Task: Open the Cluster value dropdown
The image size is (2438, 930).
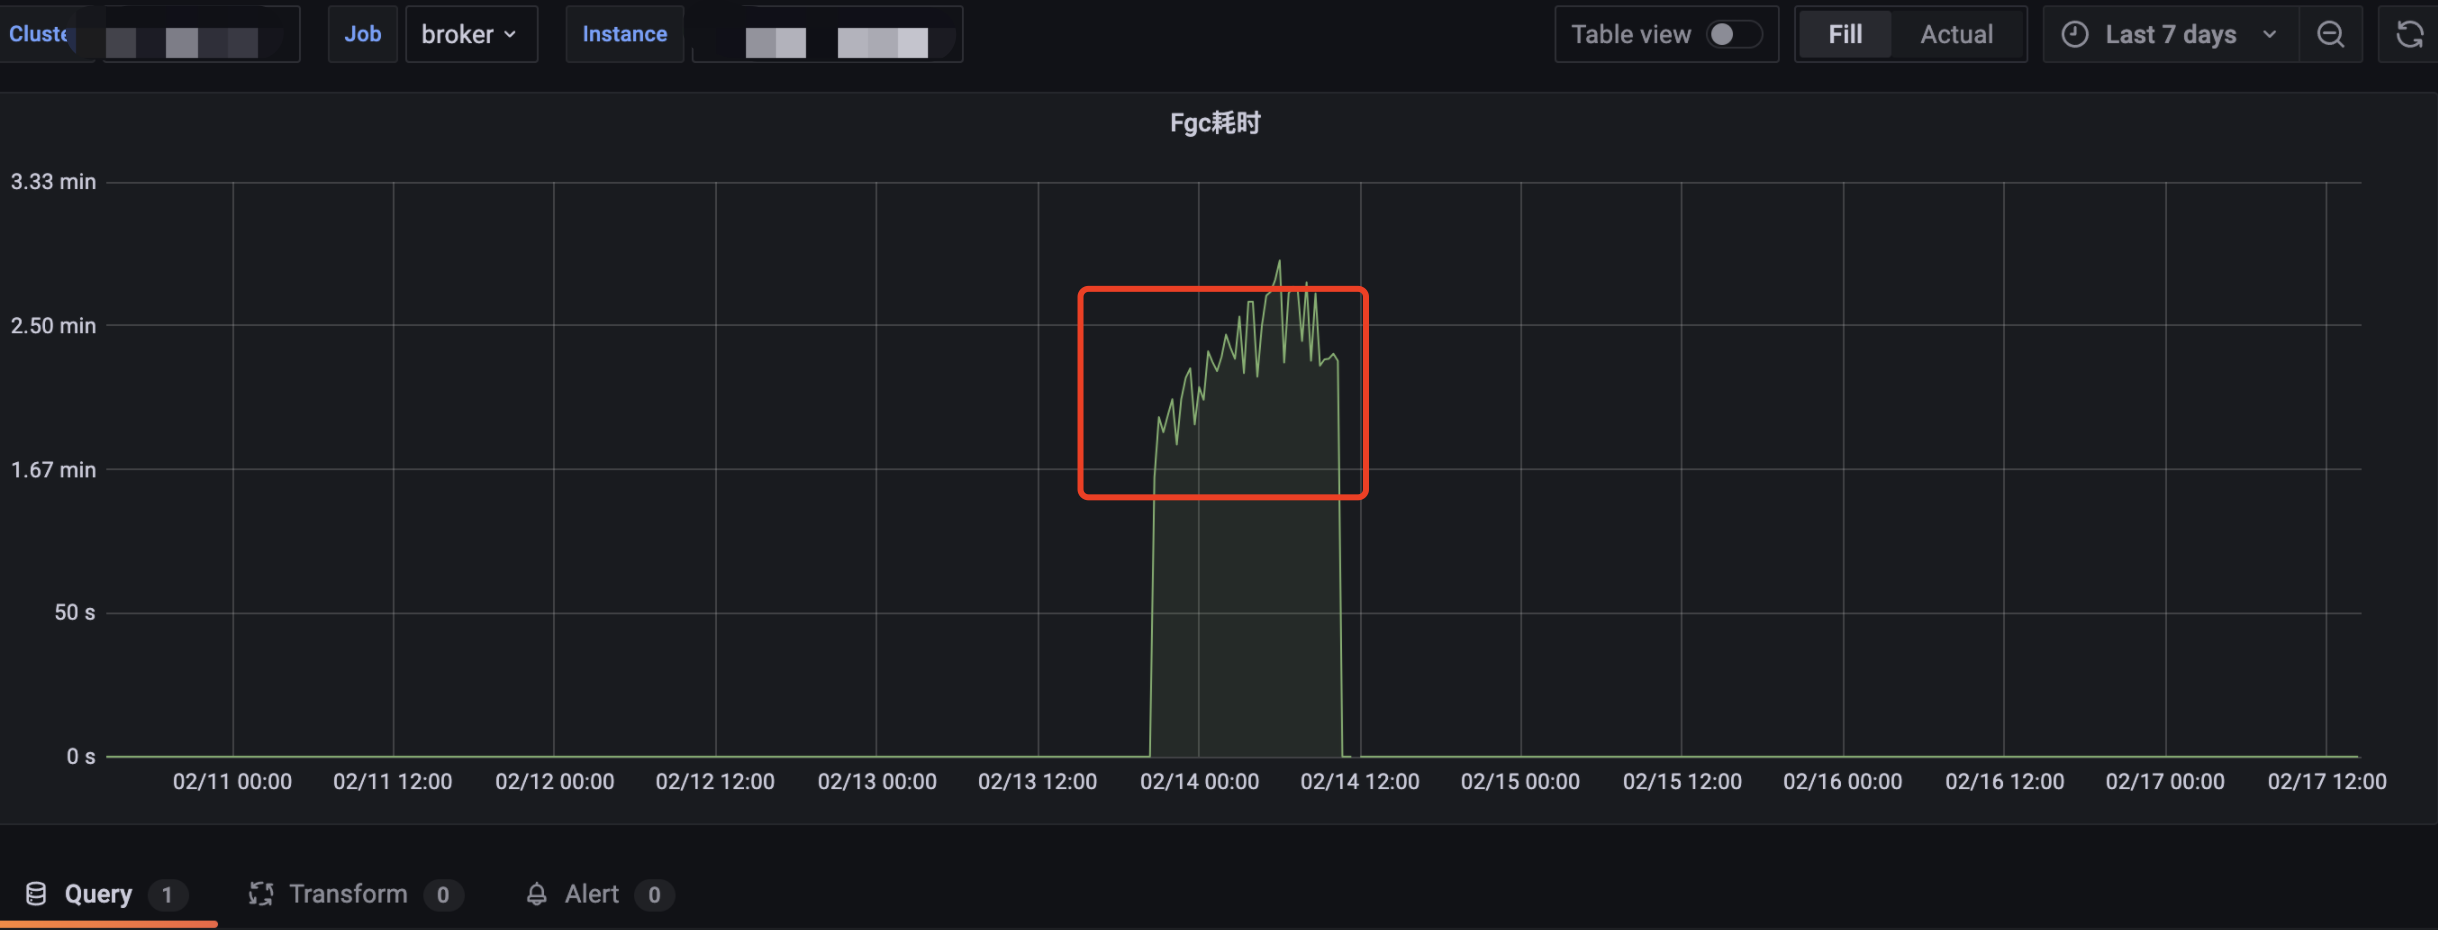Action: coord(197,34)
